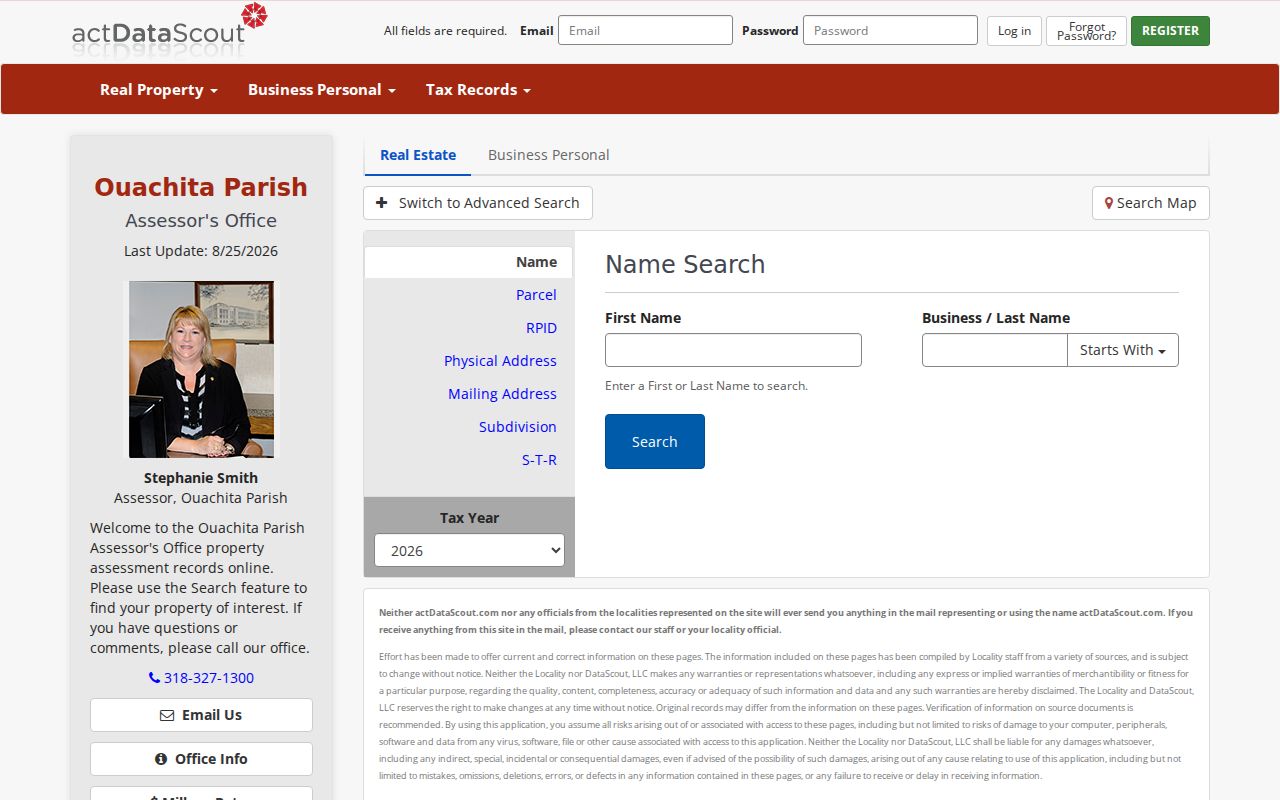Click the green REGISTER button

click(1170, 31)
